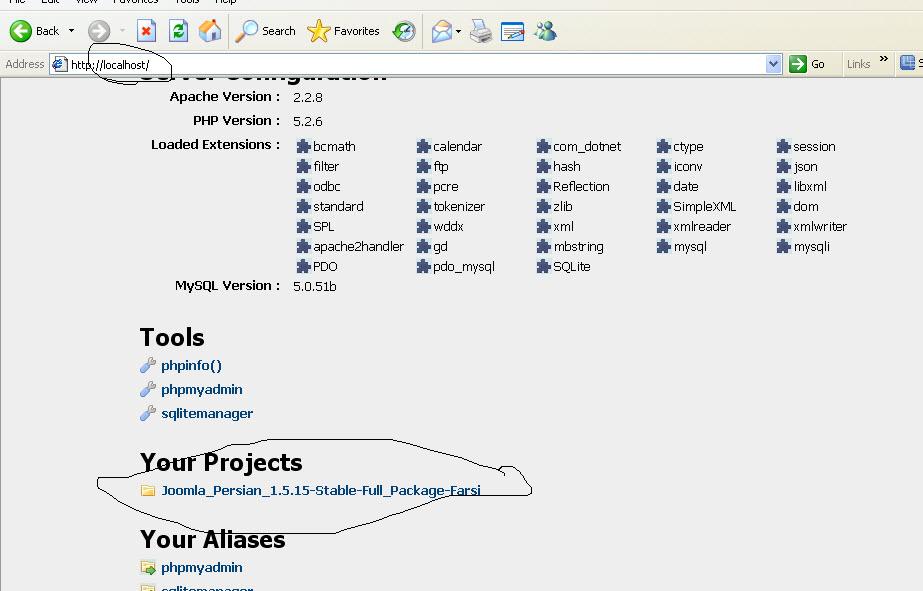
Task: Click the address bar with http://localhost/
Action: [x=415, y=64]
